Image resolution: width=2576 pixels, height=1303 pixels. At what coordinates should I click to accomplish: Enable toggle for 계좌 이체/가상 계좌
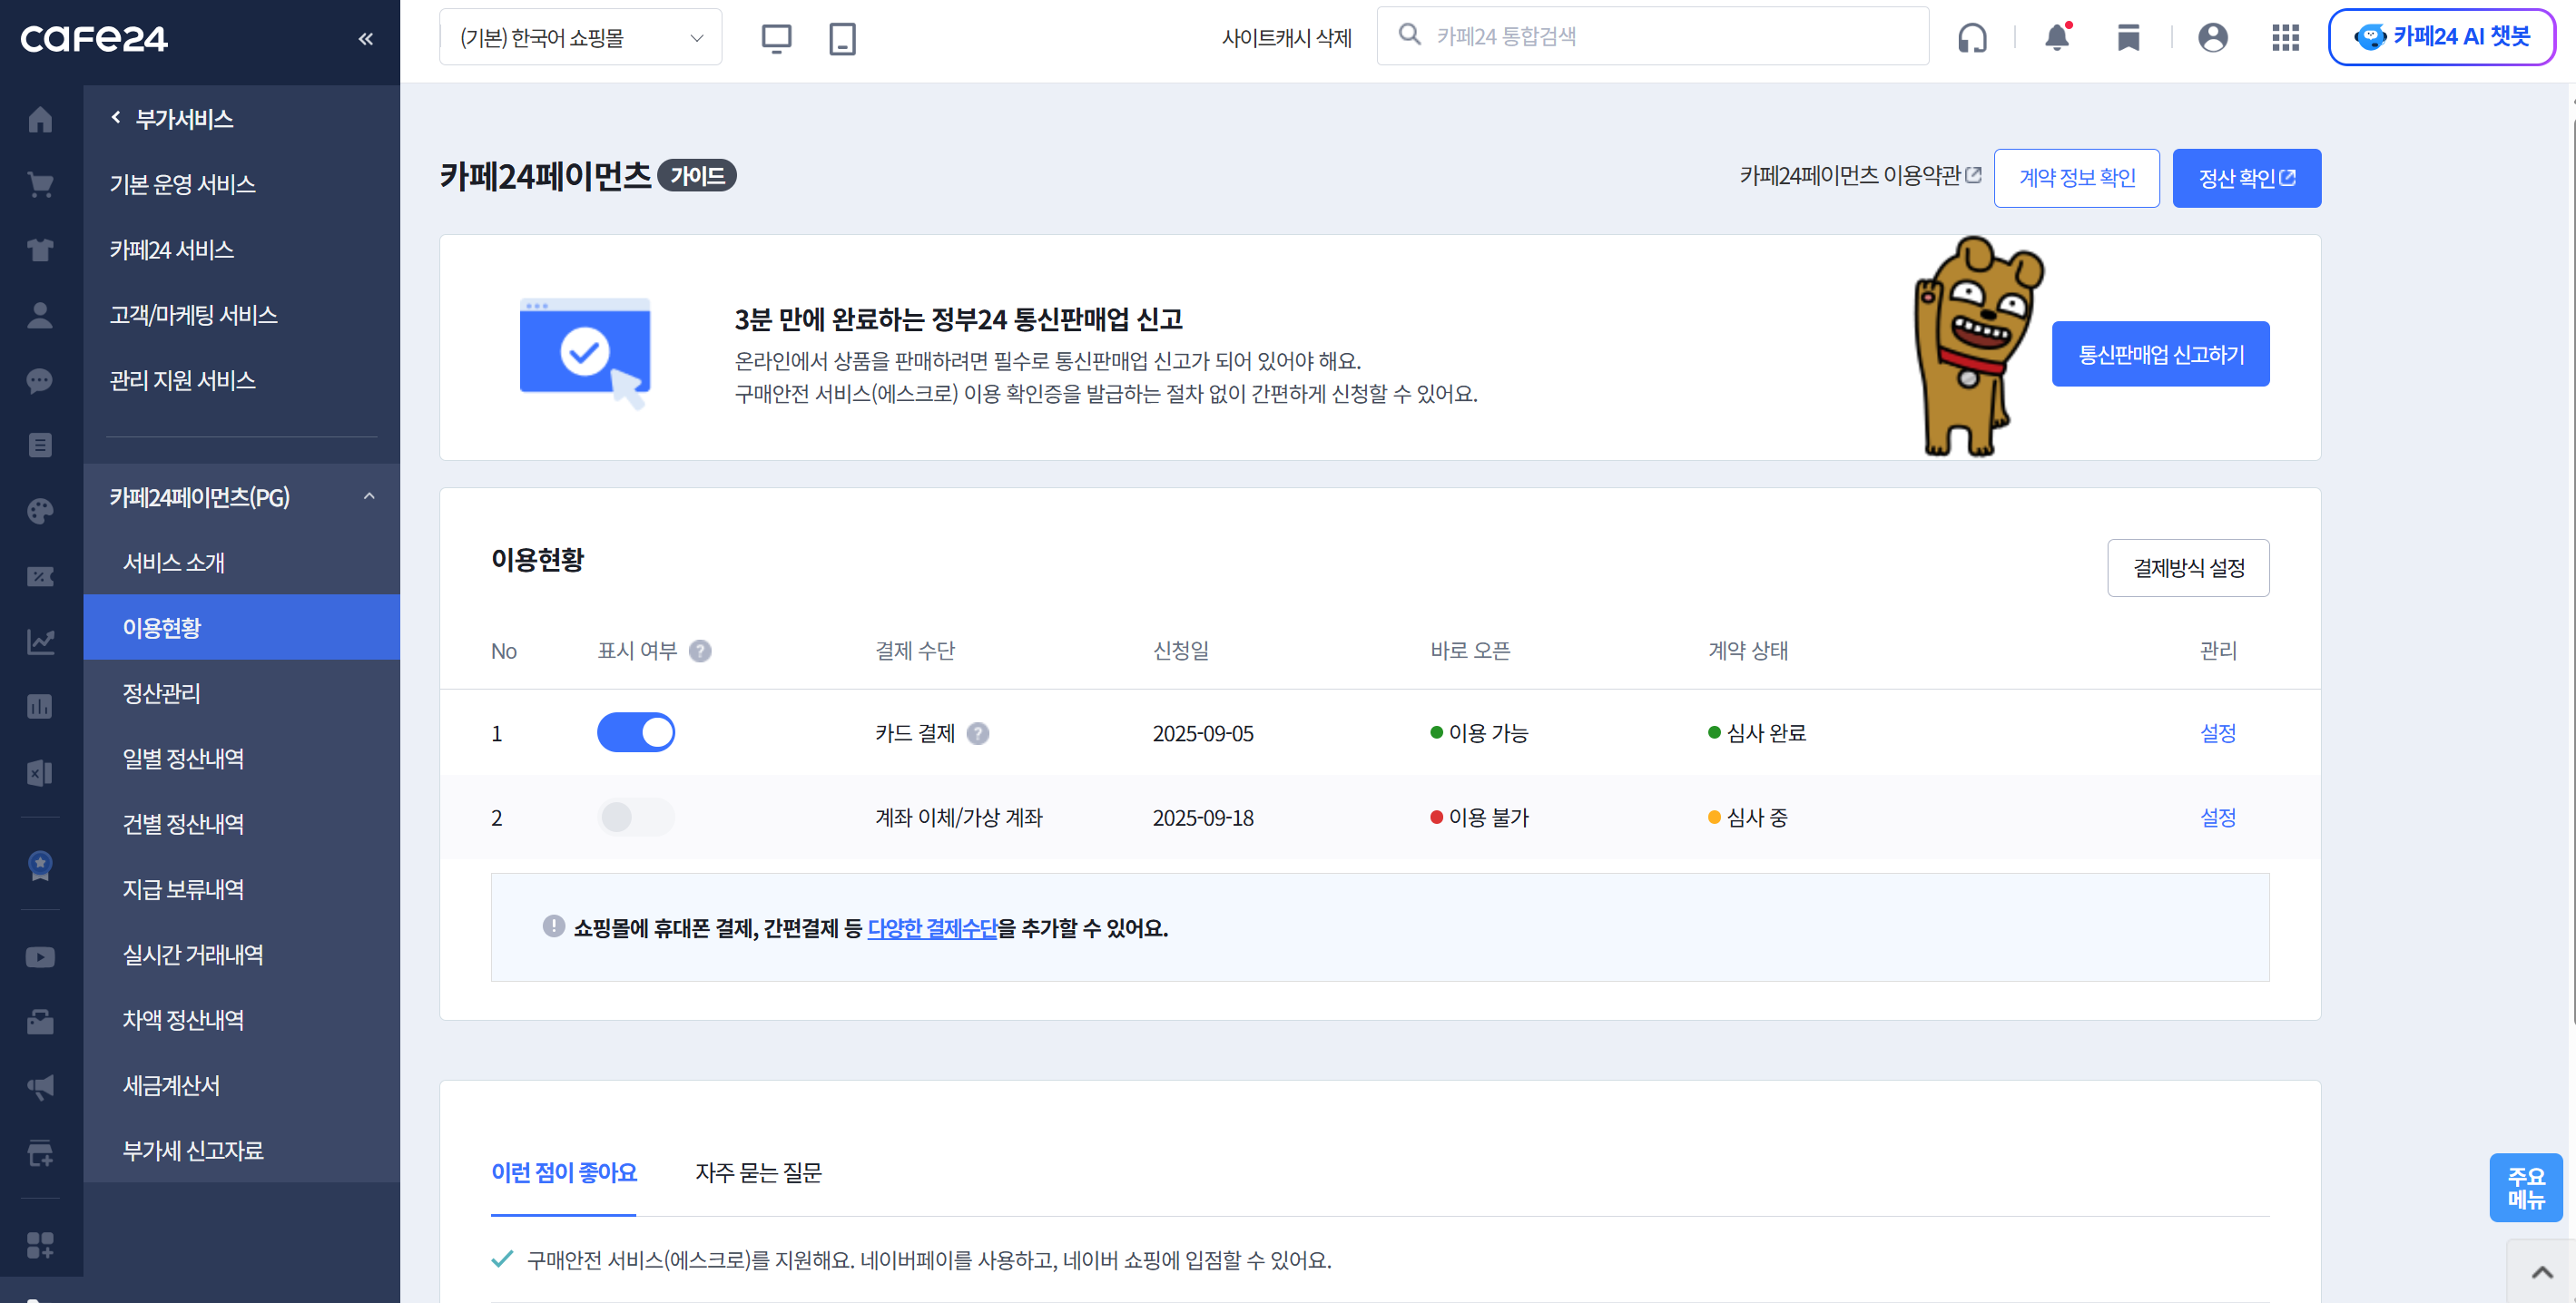pyautogui.click(x=636, y=817)
